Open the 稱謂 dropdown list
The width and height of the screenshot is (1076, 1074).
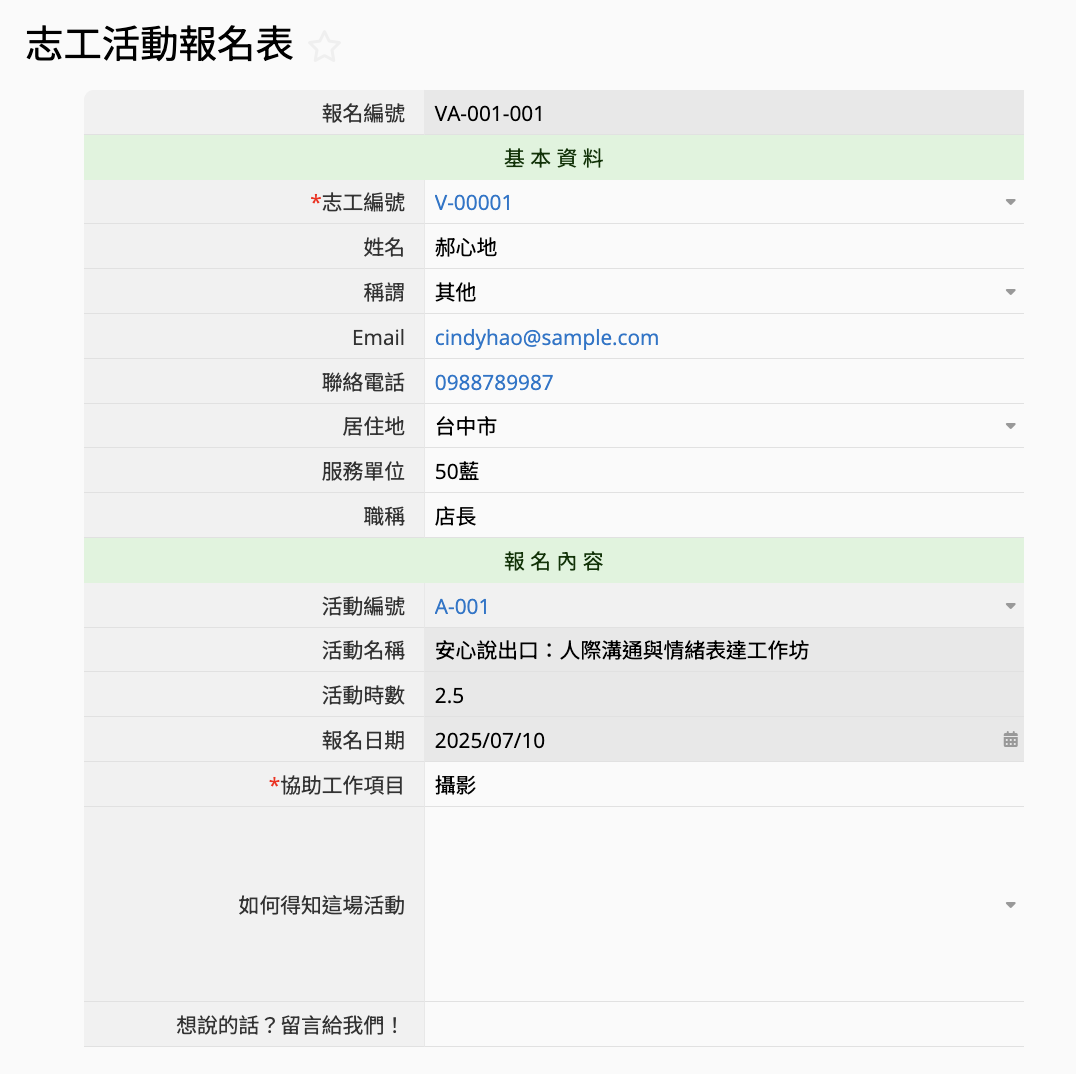pyautogui.click(x=1010, y=293)
